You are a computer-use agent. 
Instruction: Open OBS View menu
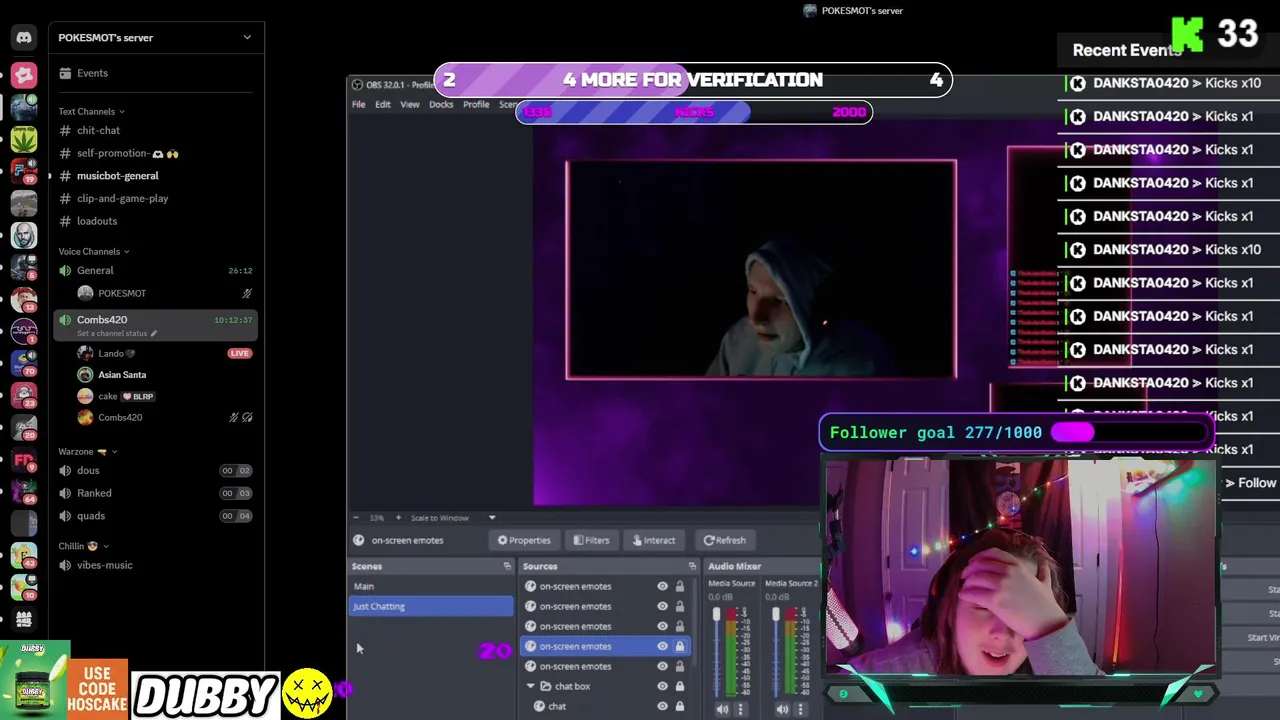(x=410, y=105)
